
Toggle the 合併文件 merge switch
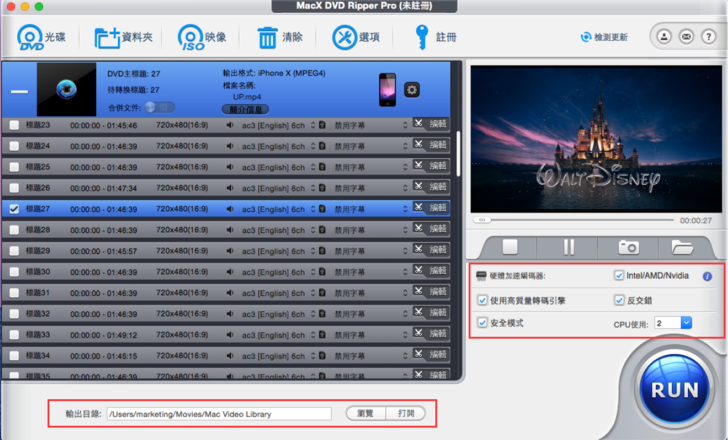(x=159, y=107)
